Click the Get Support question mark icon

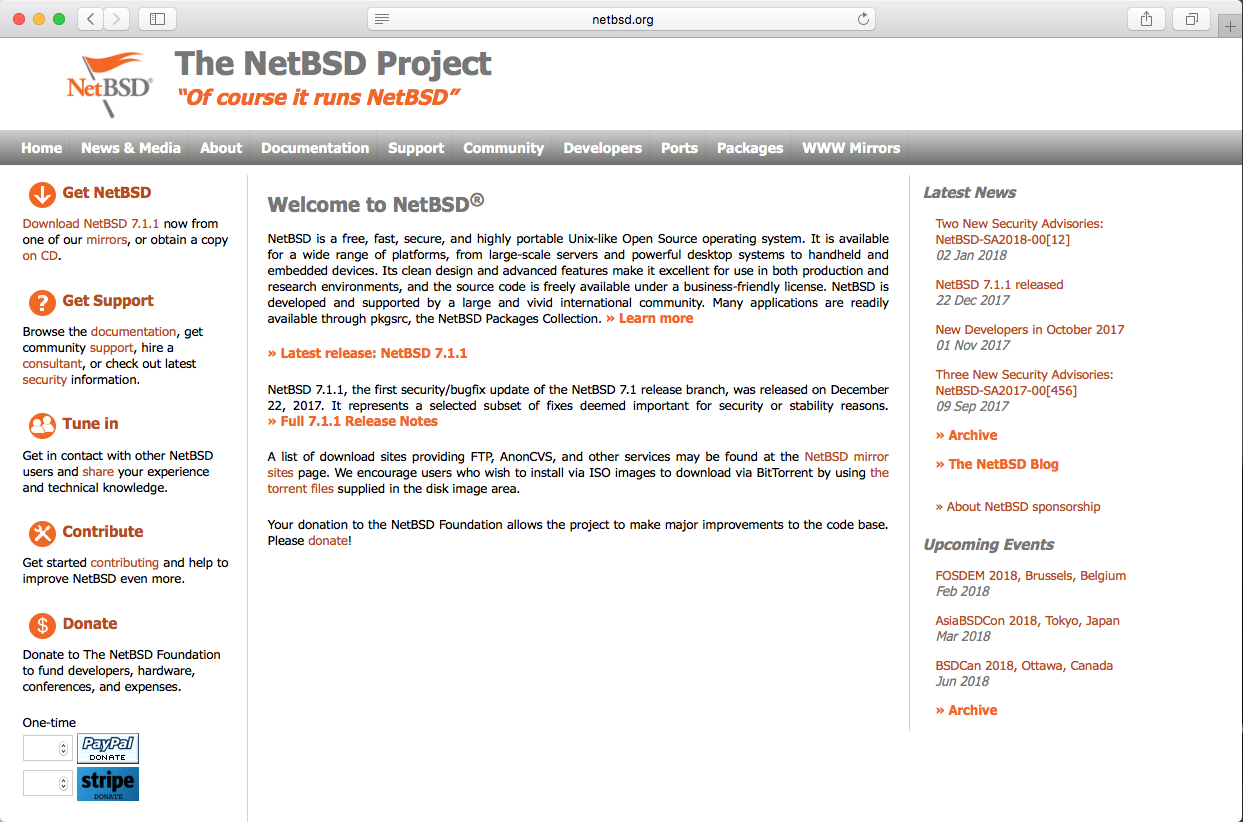[42, 302]
